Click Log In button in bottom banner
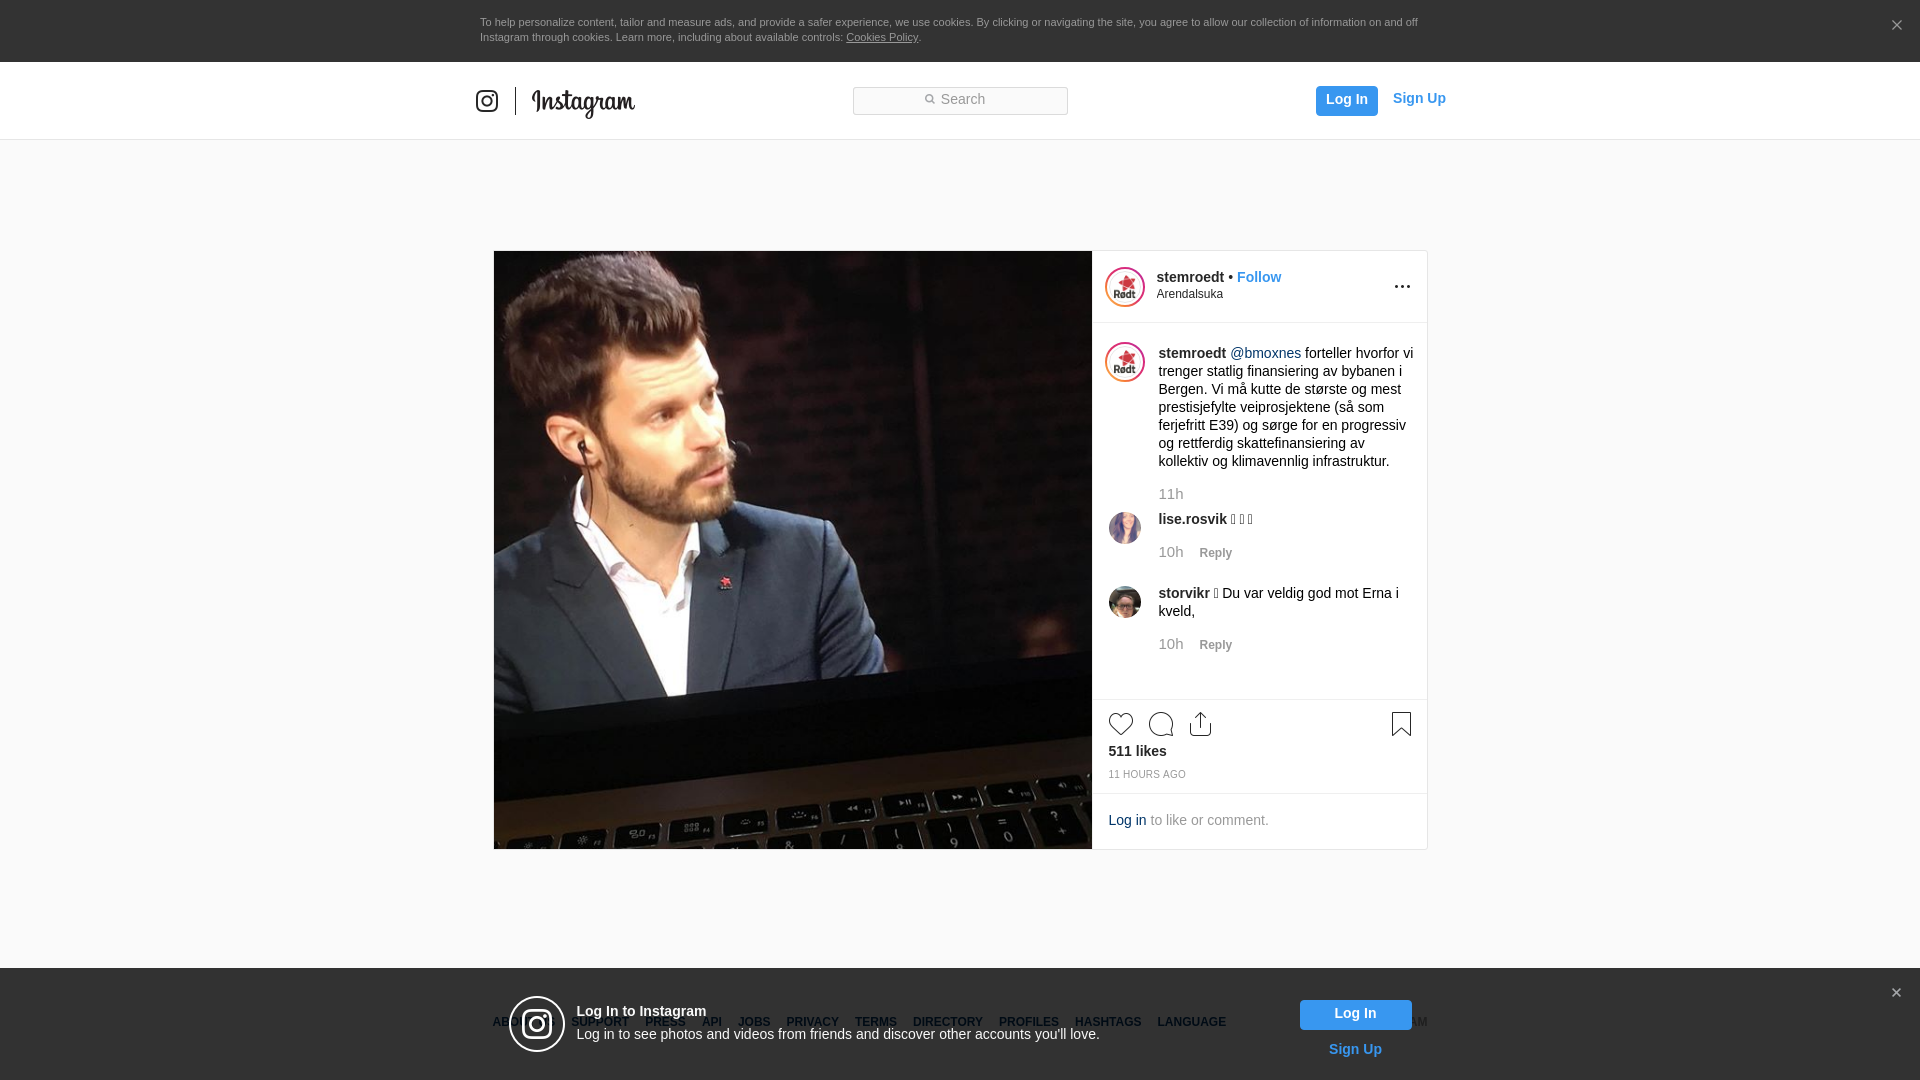 coord(1355,1015)
